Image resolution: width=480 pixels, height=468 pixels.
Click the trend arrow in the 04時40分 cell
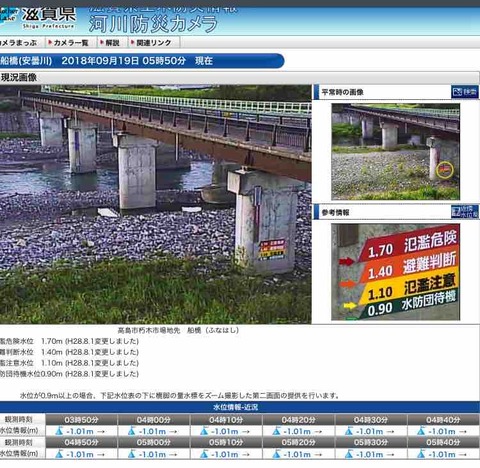(x=463, y=431)
